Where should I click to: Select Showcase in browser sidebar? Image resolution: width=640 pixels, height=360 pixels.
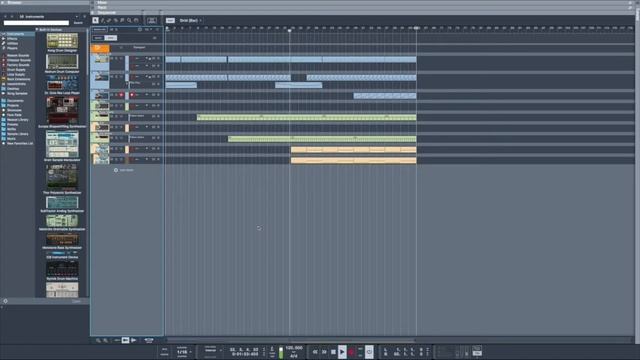[14, 110]
